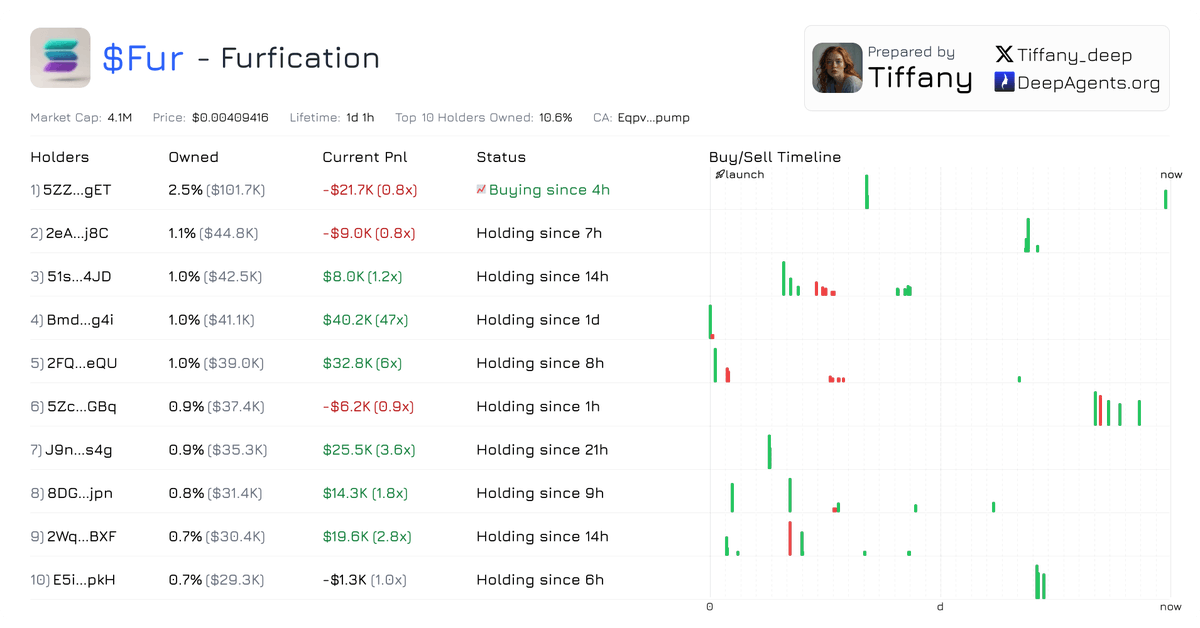Select holder 51s...4JD
1200x628 pixels.
coord(80,276)
